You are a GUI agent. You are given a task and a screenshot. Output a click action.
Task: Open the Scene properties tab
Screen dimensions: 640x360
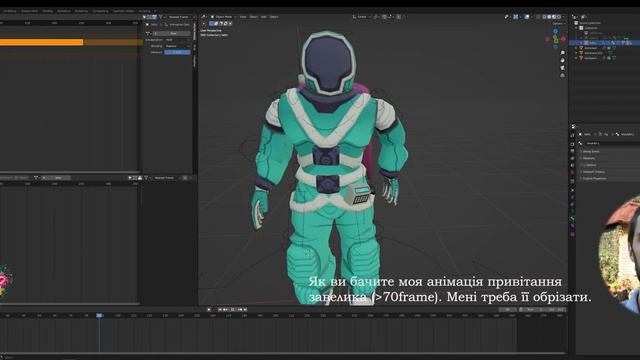click(x=572, y=165)
